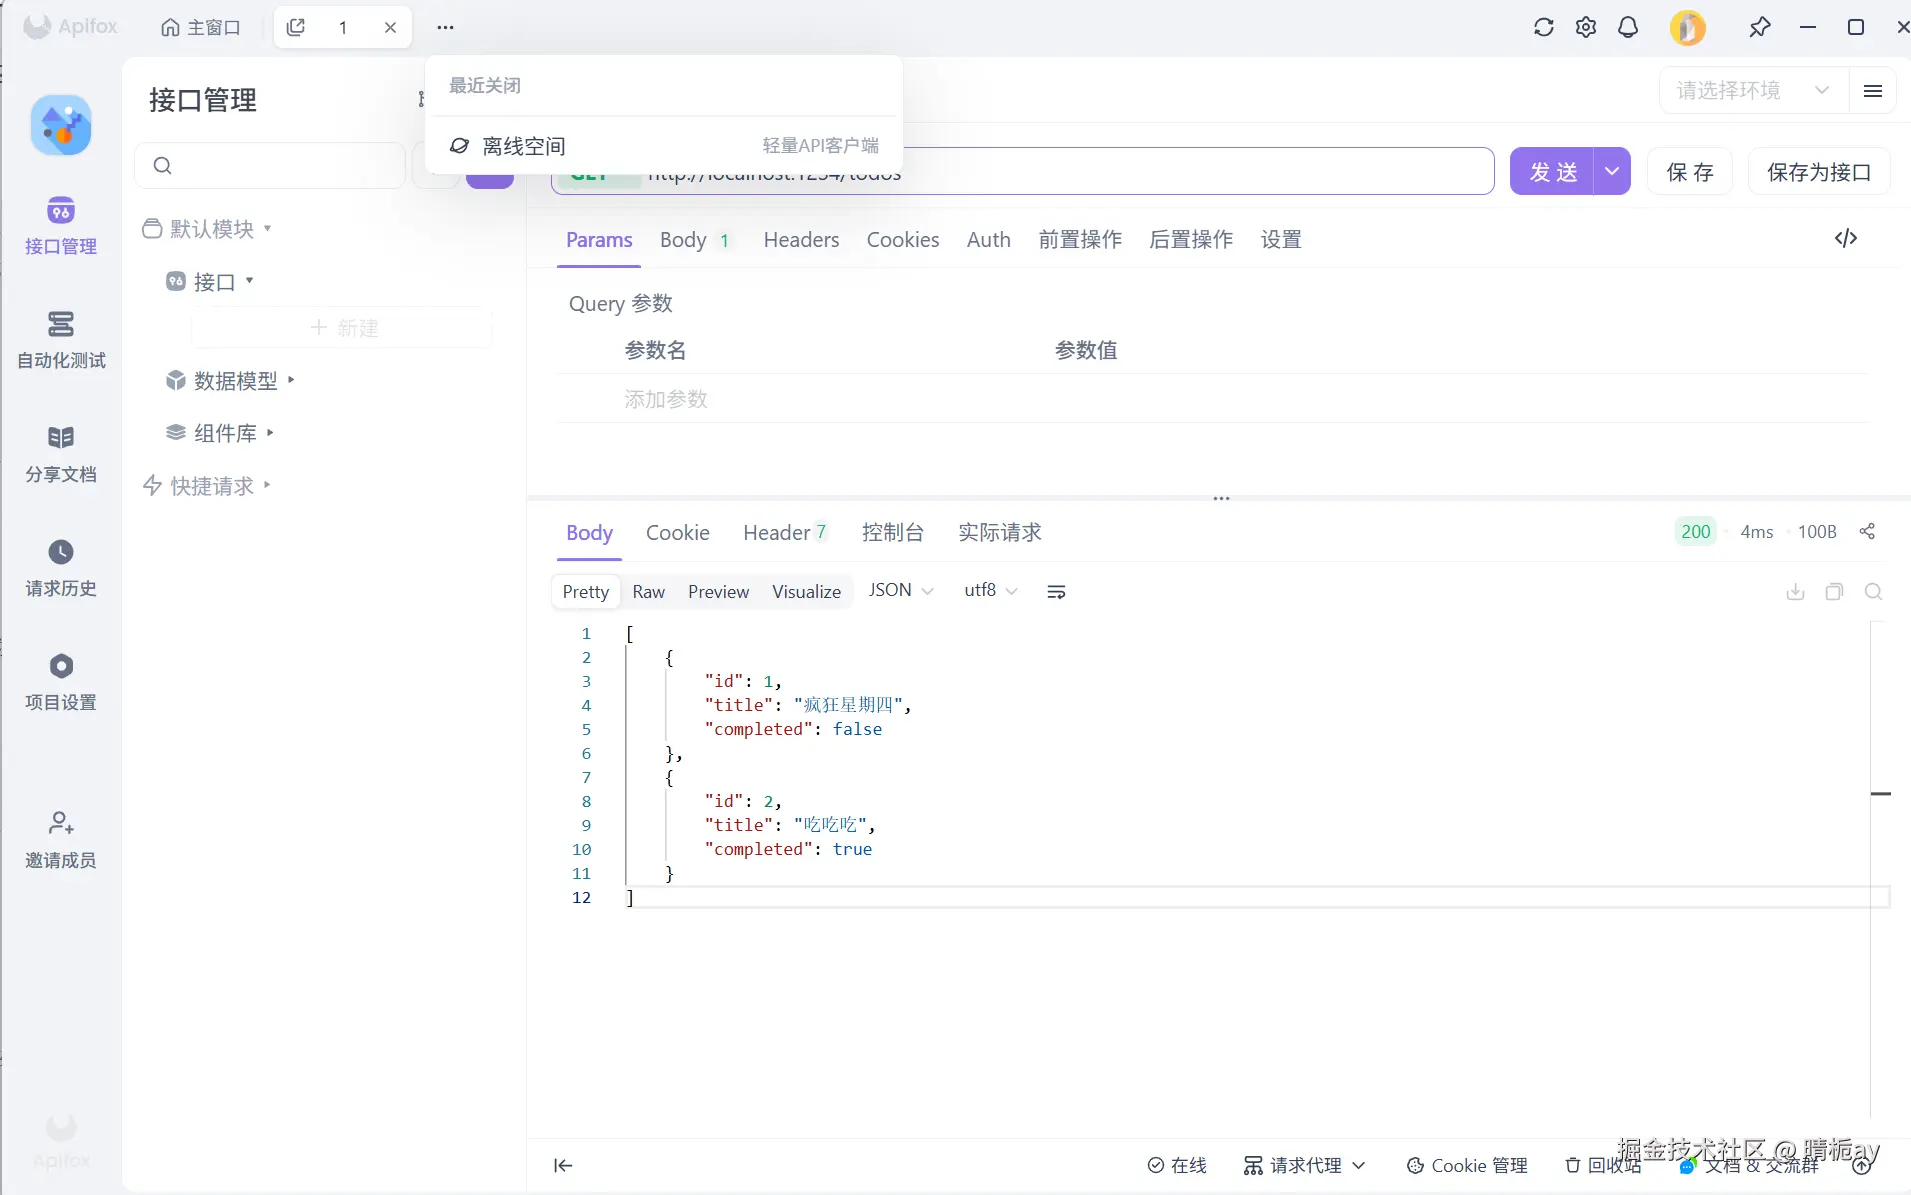Copy the response body
1911x1195 pixels.
pyautogui.click(x=1834, y=592)
